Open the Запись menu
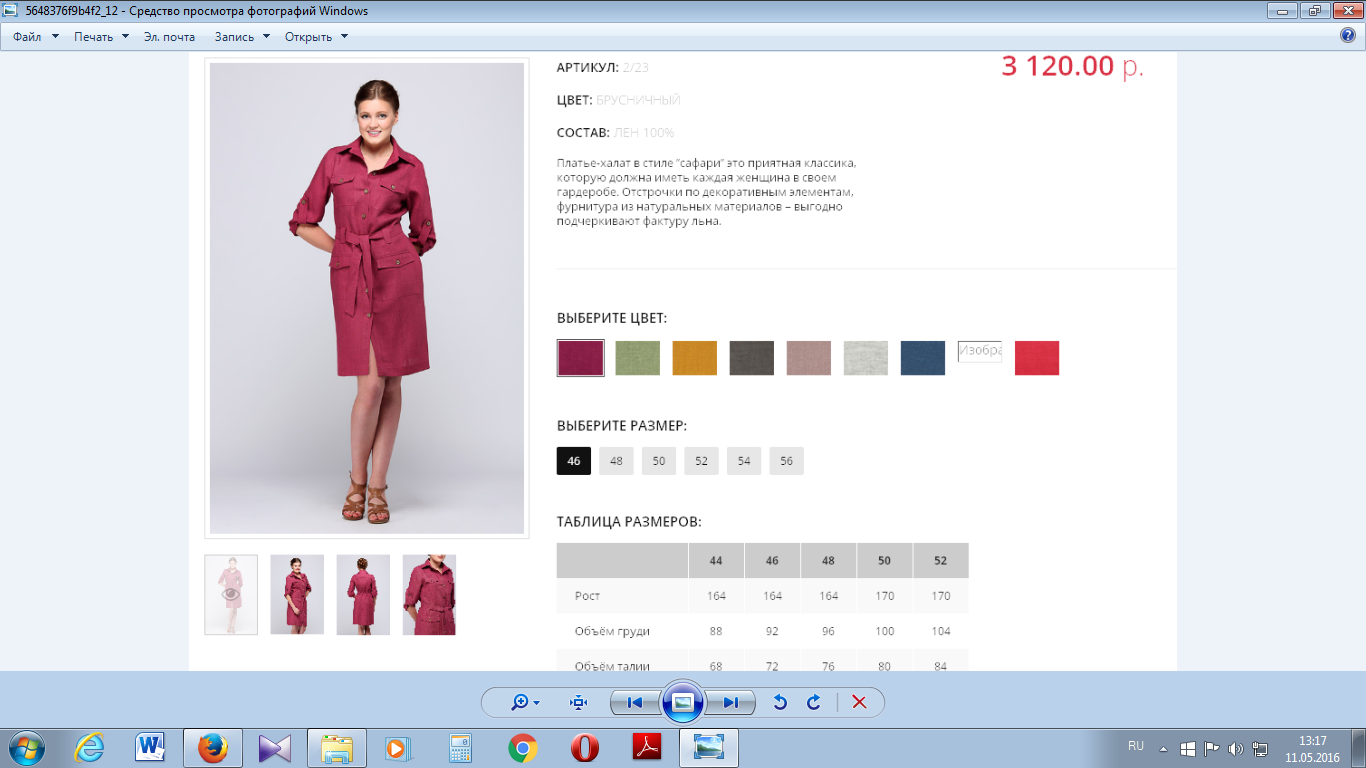The width and height of the screenshot is (1366, 768). [235, 36]
